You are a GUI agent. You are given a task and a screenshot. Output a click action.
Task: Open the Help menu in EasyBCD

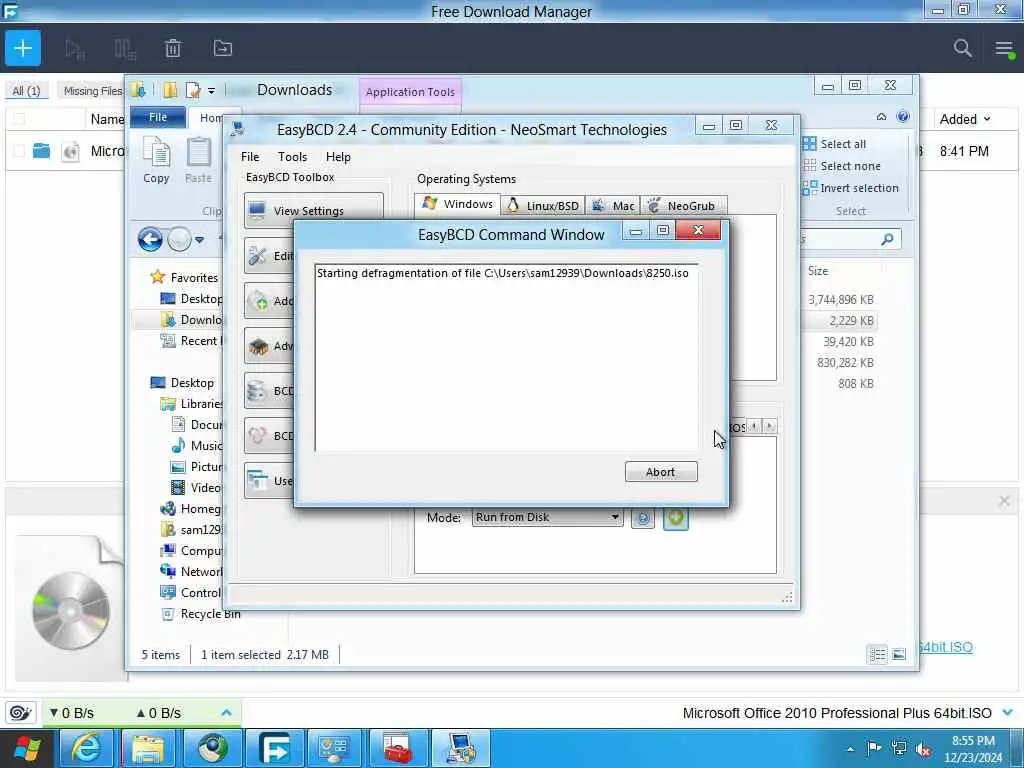tap(338, 157)
